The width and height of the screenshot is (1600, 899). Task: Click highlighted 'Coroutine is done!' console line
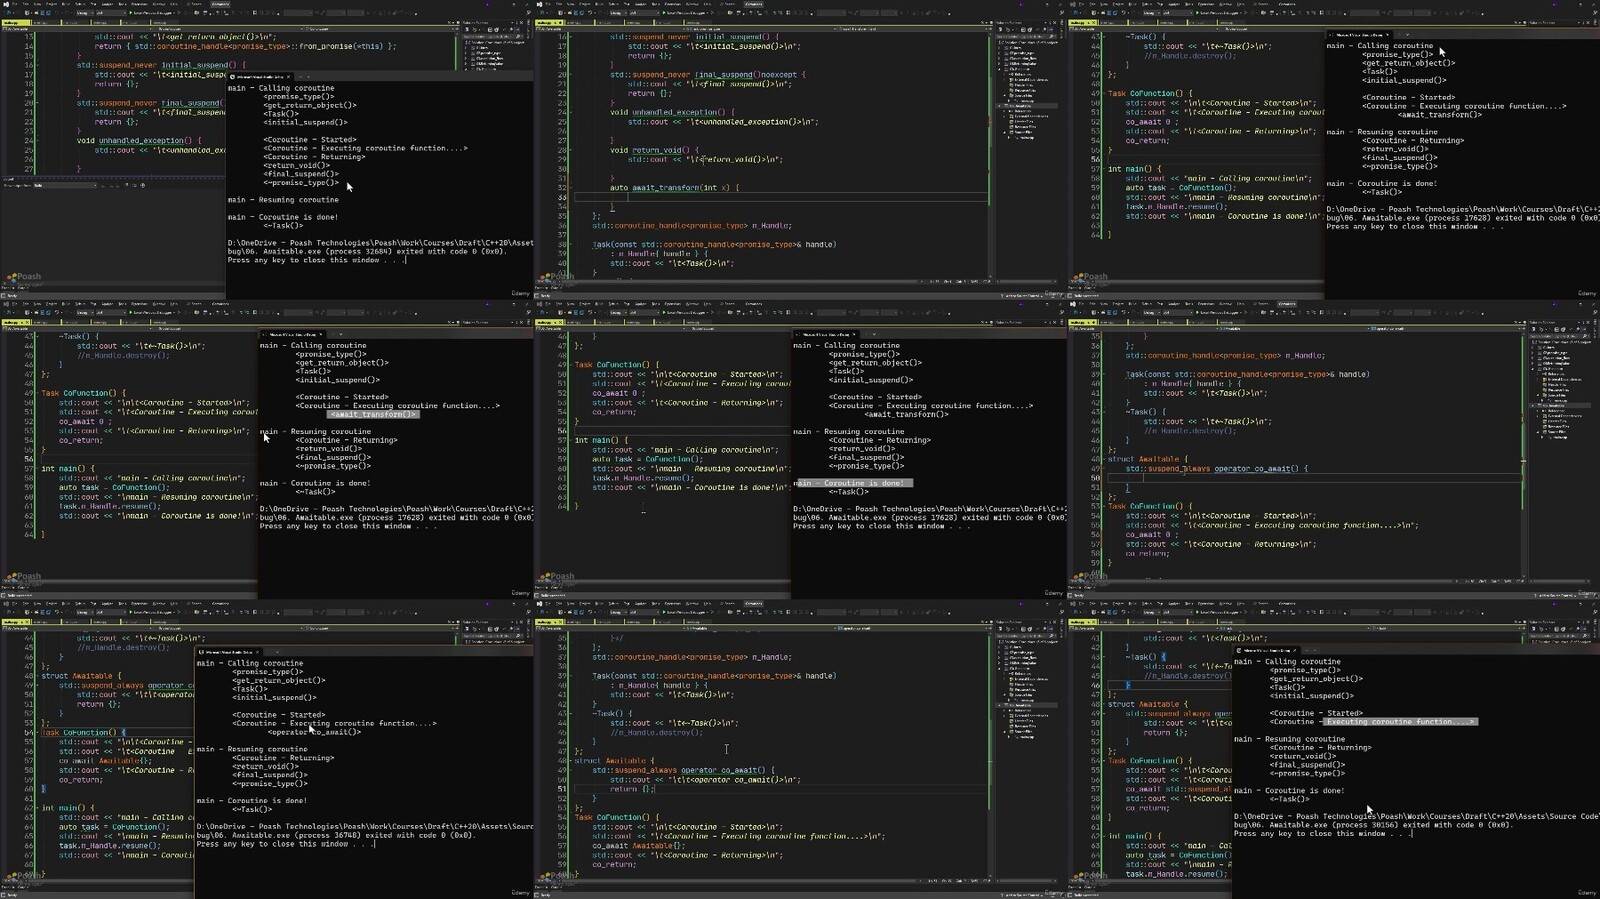click(x=852, y=483)
